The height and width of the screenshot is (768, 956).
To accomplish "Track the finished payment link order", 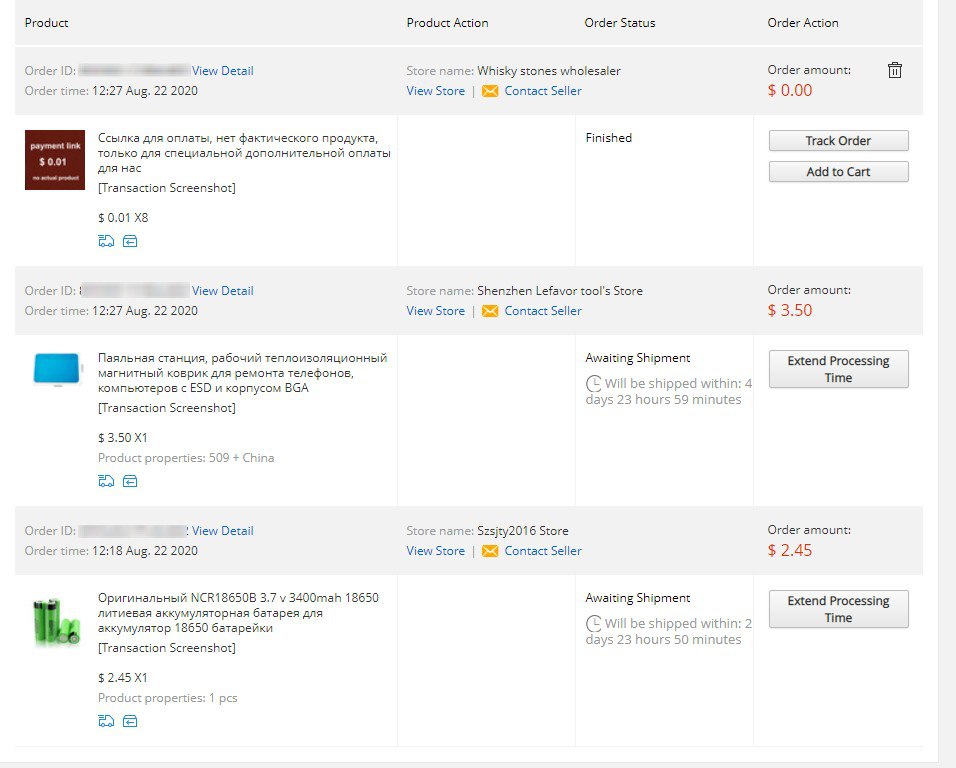I will click(x=838, y=141).
